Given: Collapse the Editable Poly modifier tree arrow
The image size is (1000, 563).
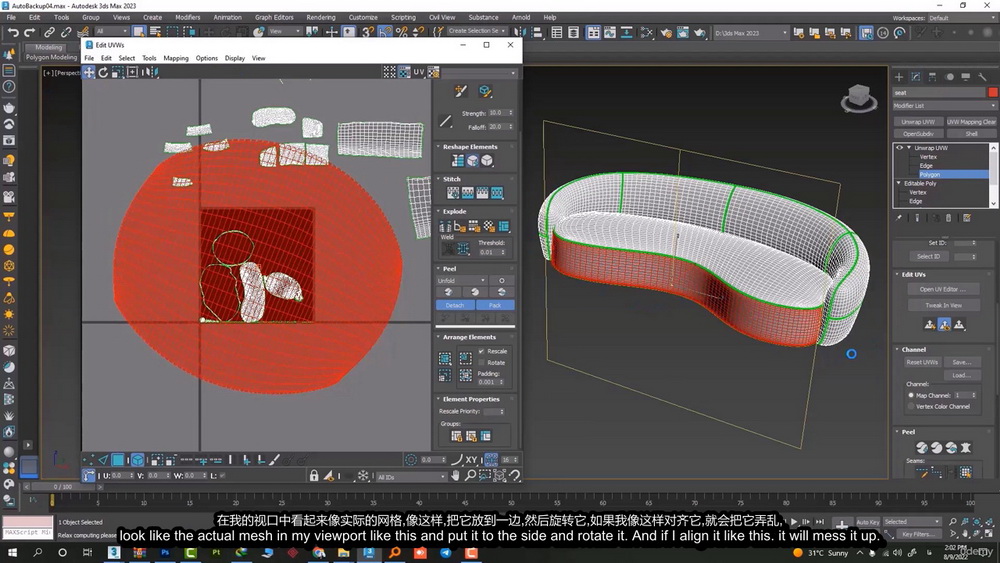Looking at the screenshot, I should pos(899,183).
